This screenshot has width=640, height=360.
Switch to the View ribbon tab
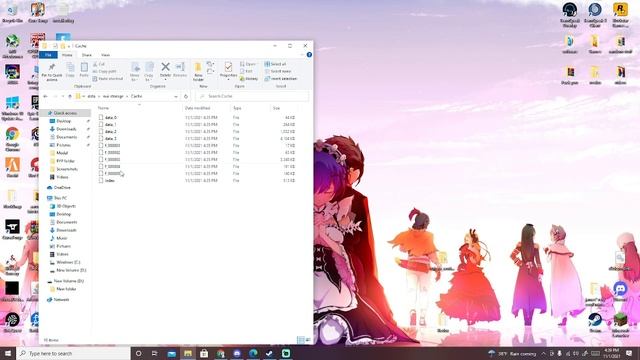pyautogui.click(x=105, y=55)
